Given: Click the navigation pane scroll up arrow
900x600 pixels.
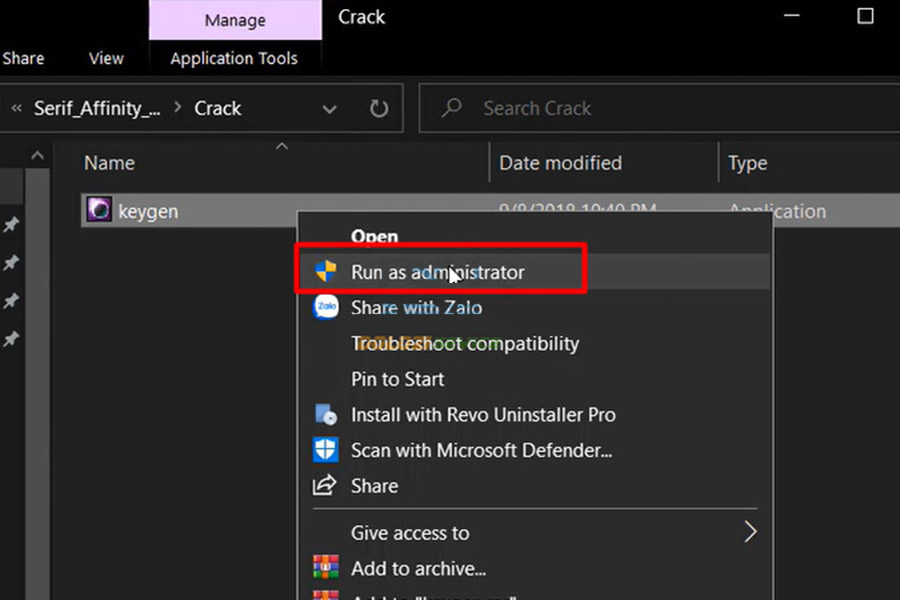Looking at the screenshot, I should click(x=37, y=155).
